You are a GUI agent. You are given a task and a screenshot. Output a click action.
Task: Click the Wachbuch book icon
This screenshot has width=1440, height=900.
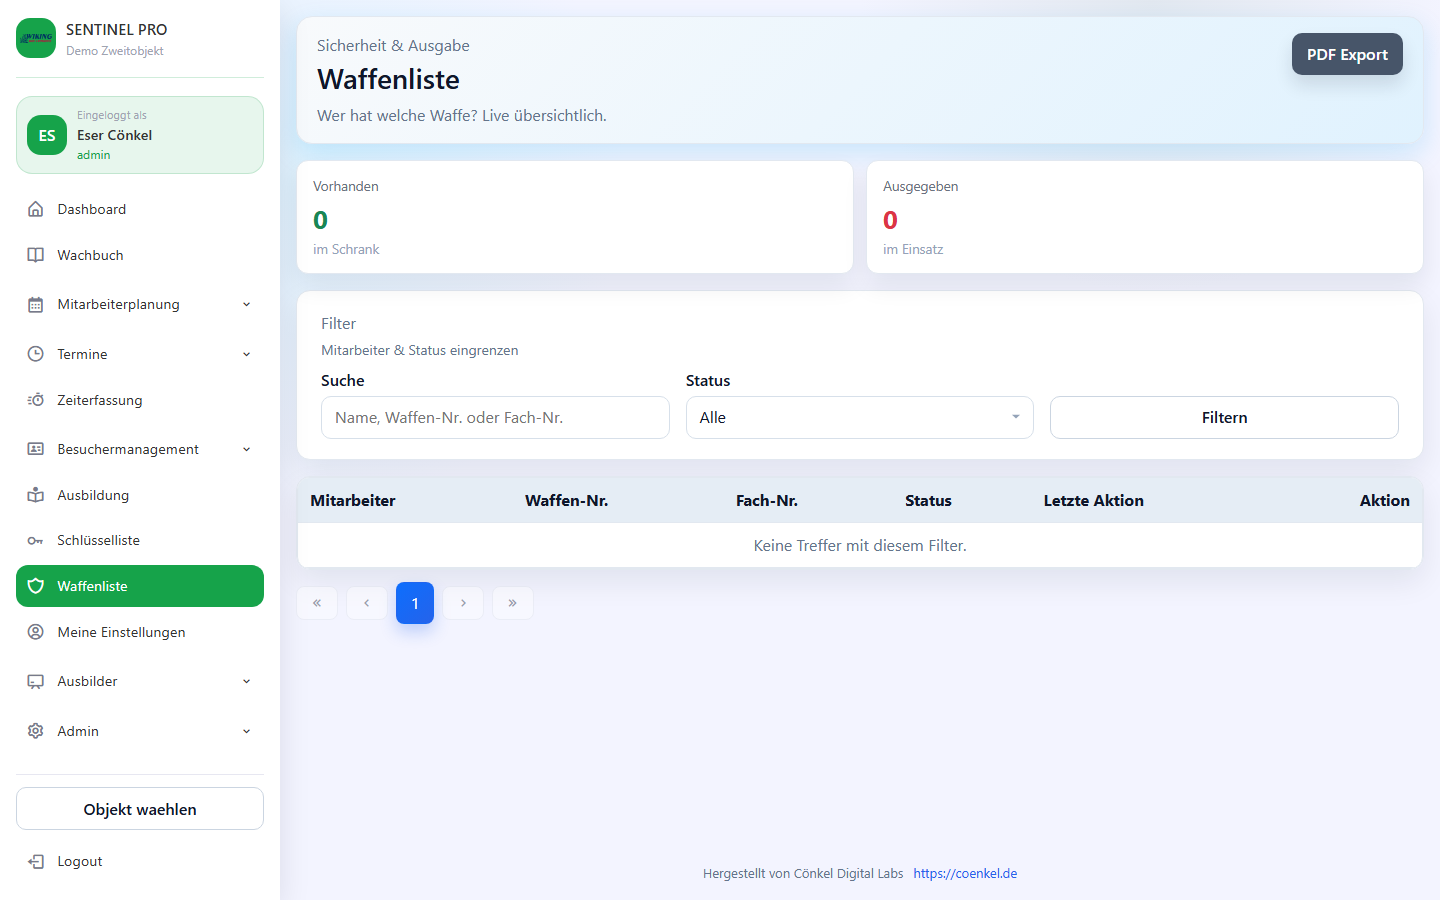35,255
